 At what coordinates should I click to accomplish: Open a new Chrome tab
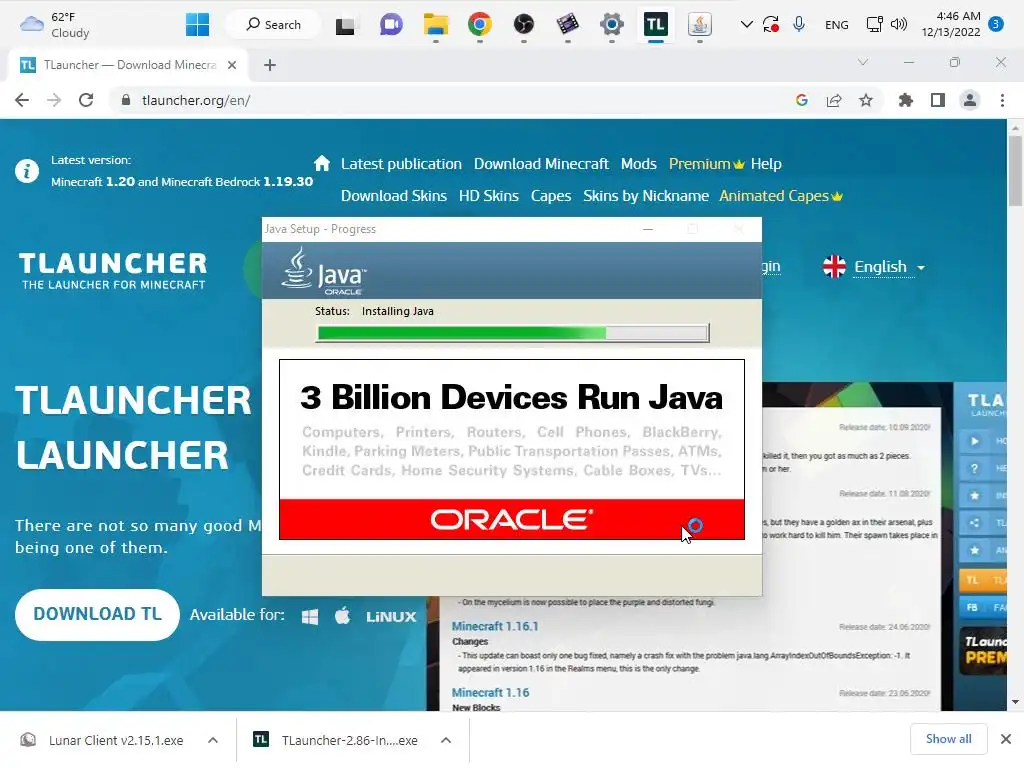270,65
